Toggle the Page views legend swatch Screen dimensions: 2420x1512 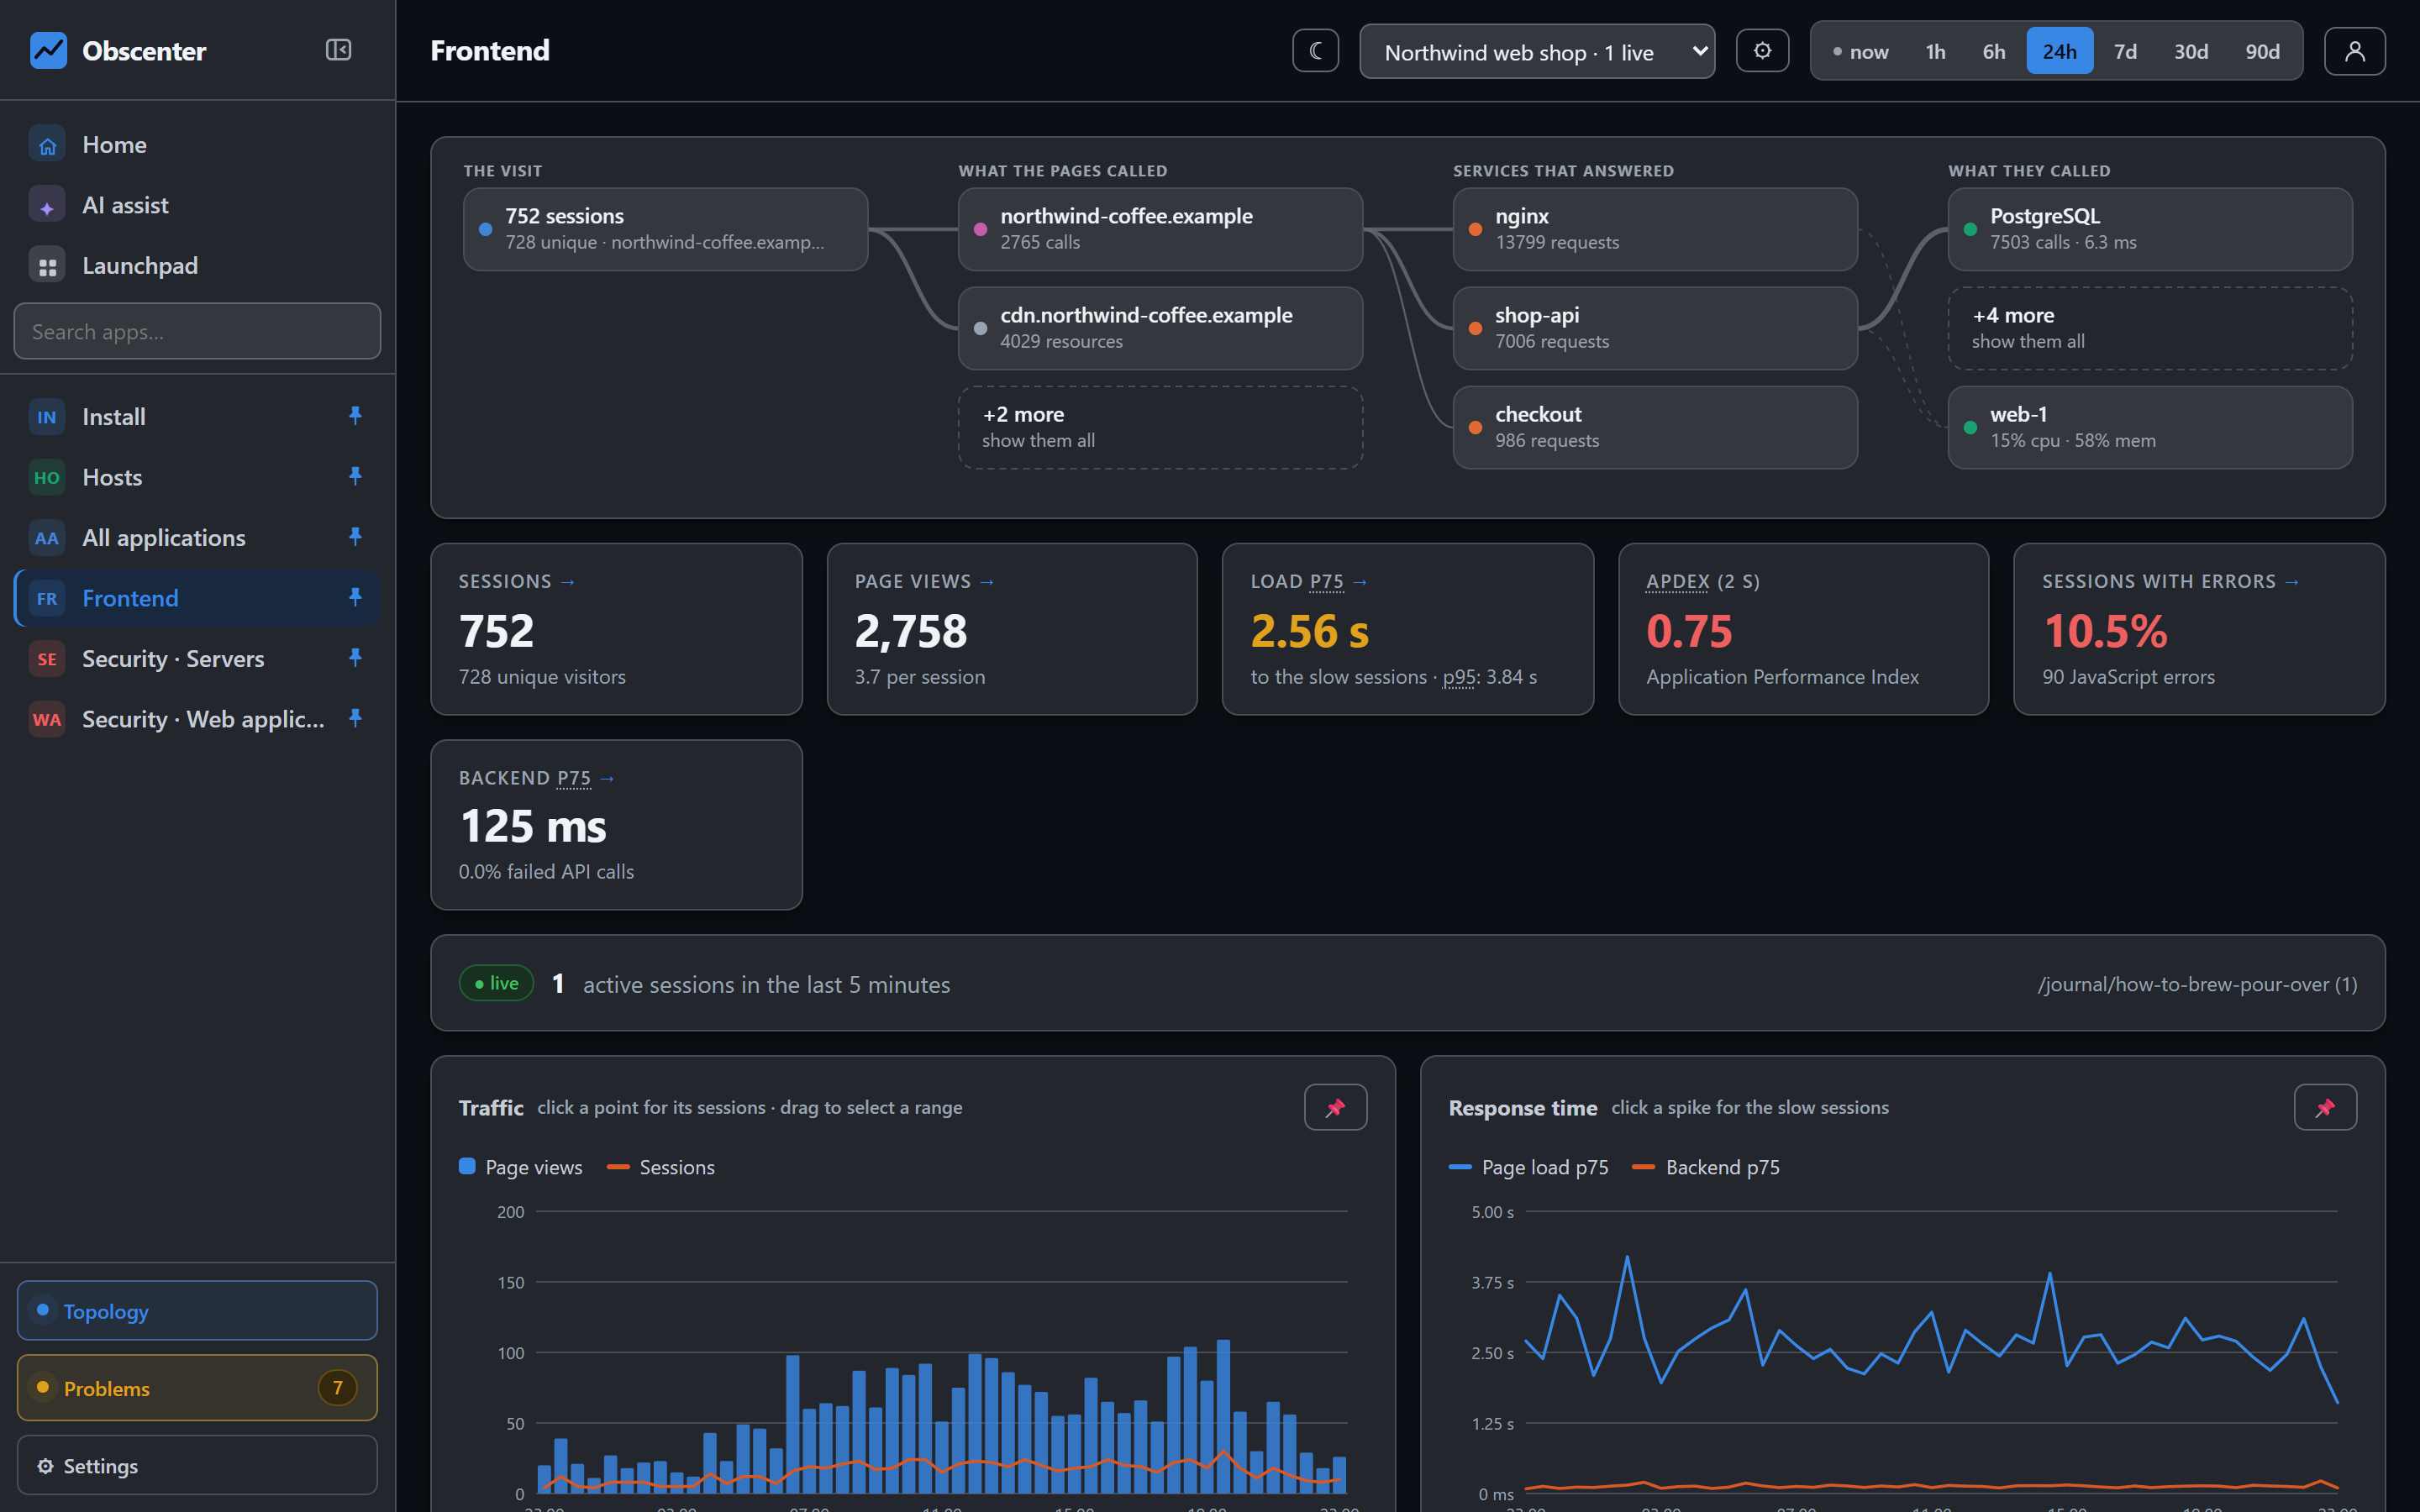coord(467,1166)
